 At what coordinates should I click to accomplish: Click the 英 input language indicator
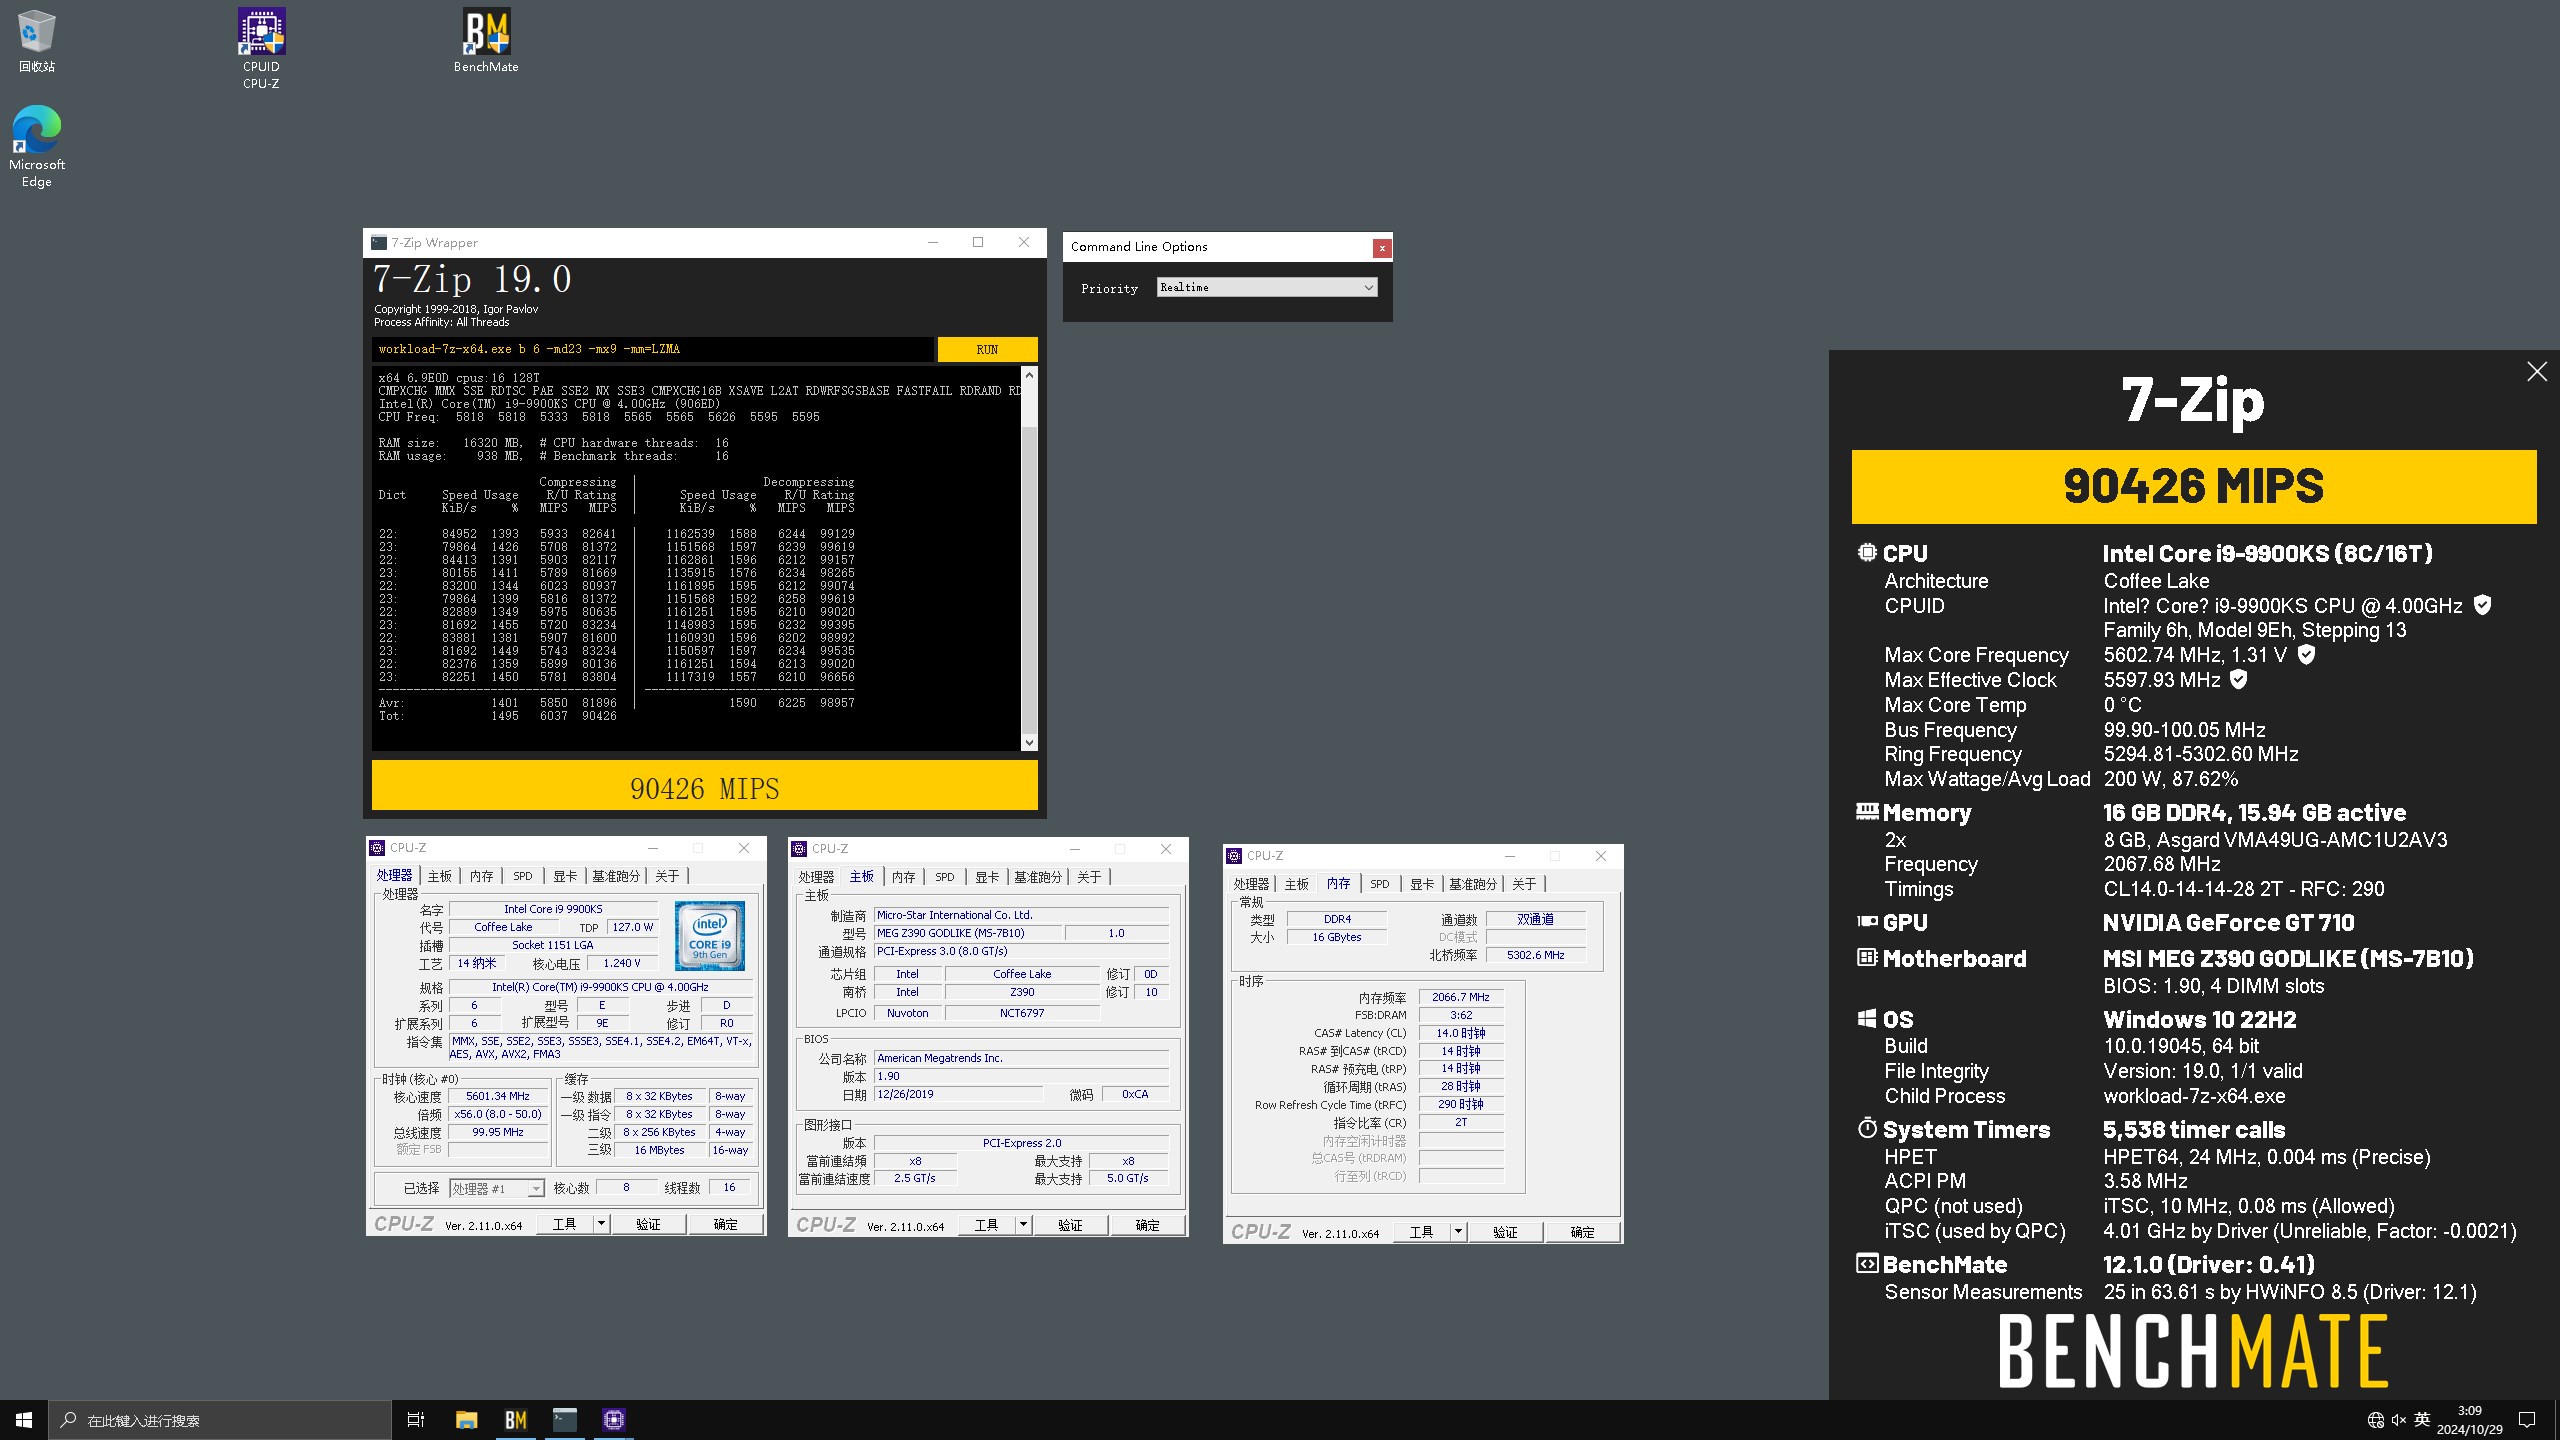(2422, 1419)
